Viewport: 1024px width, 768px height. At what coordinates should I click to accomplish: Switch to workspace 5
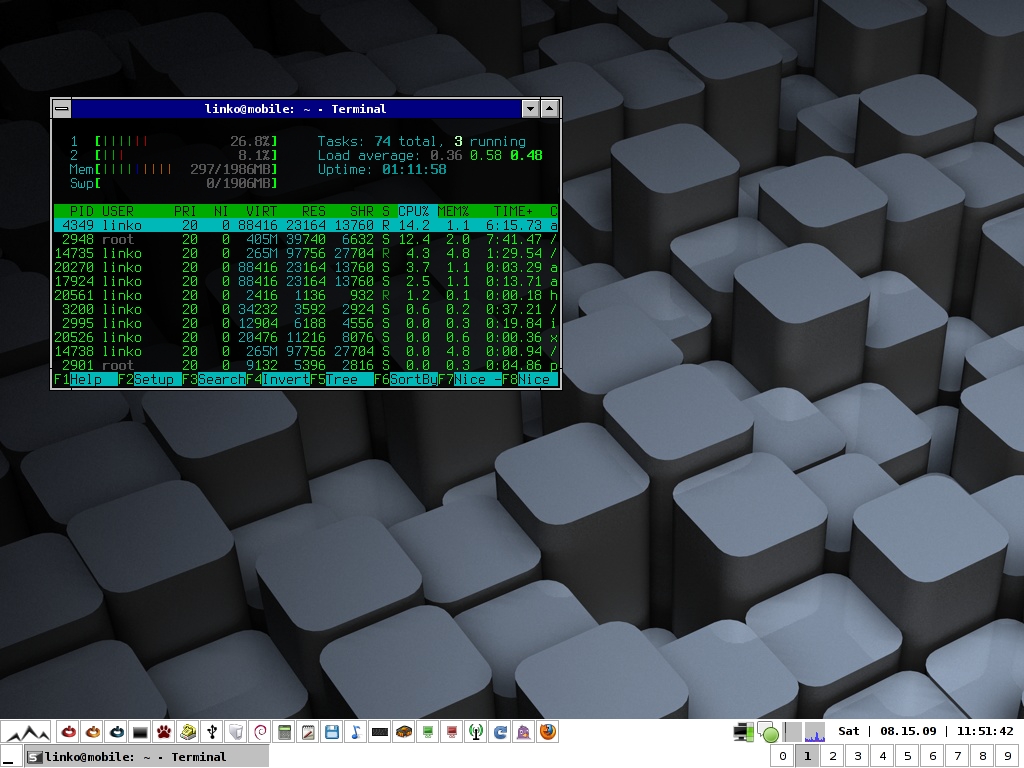pos(908,756)
